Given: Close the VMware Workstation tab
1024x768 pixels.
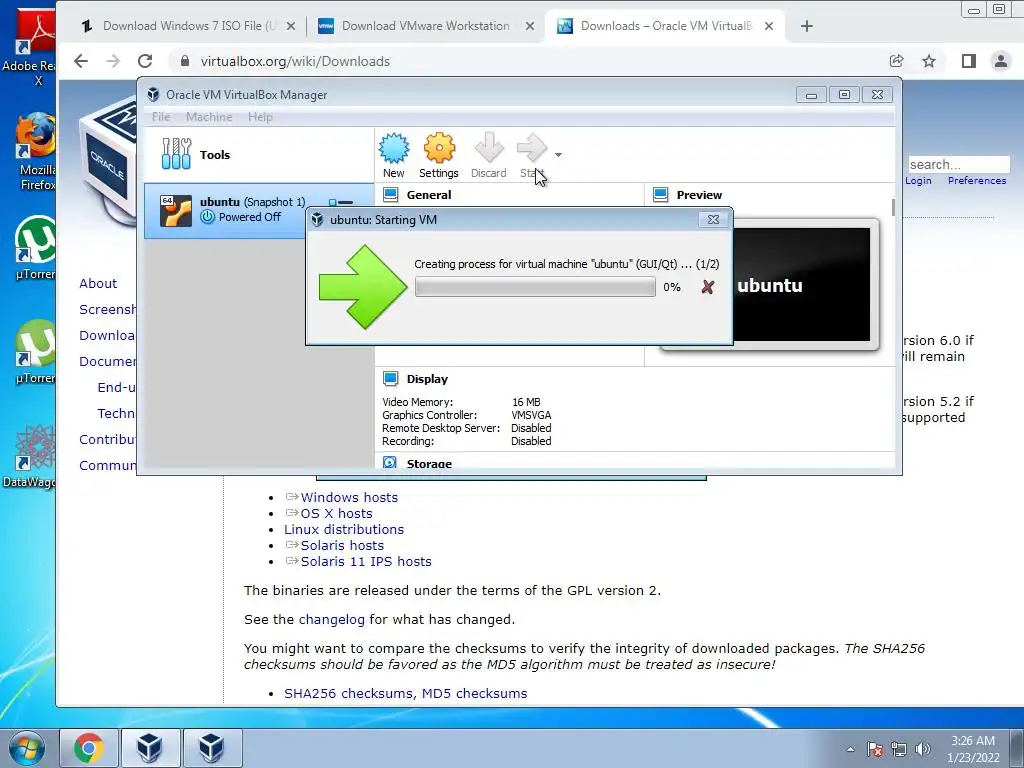Looking at the screenshot, I should (x=530, y=26).
